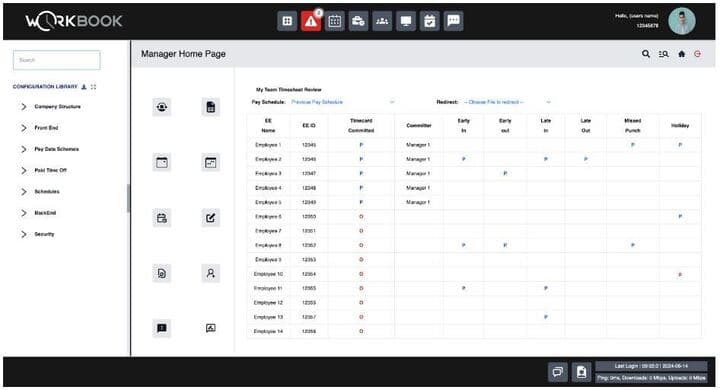Open the contact document icon in footer

point(581,372)
